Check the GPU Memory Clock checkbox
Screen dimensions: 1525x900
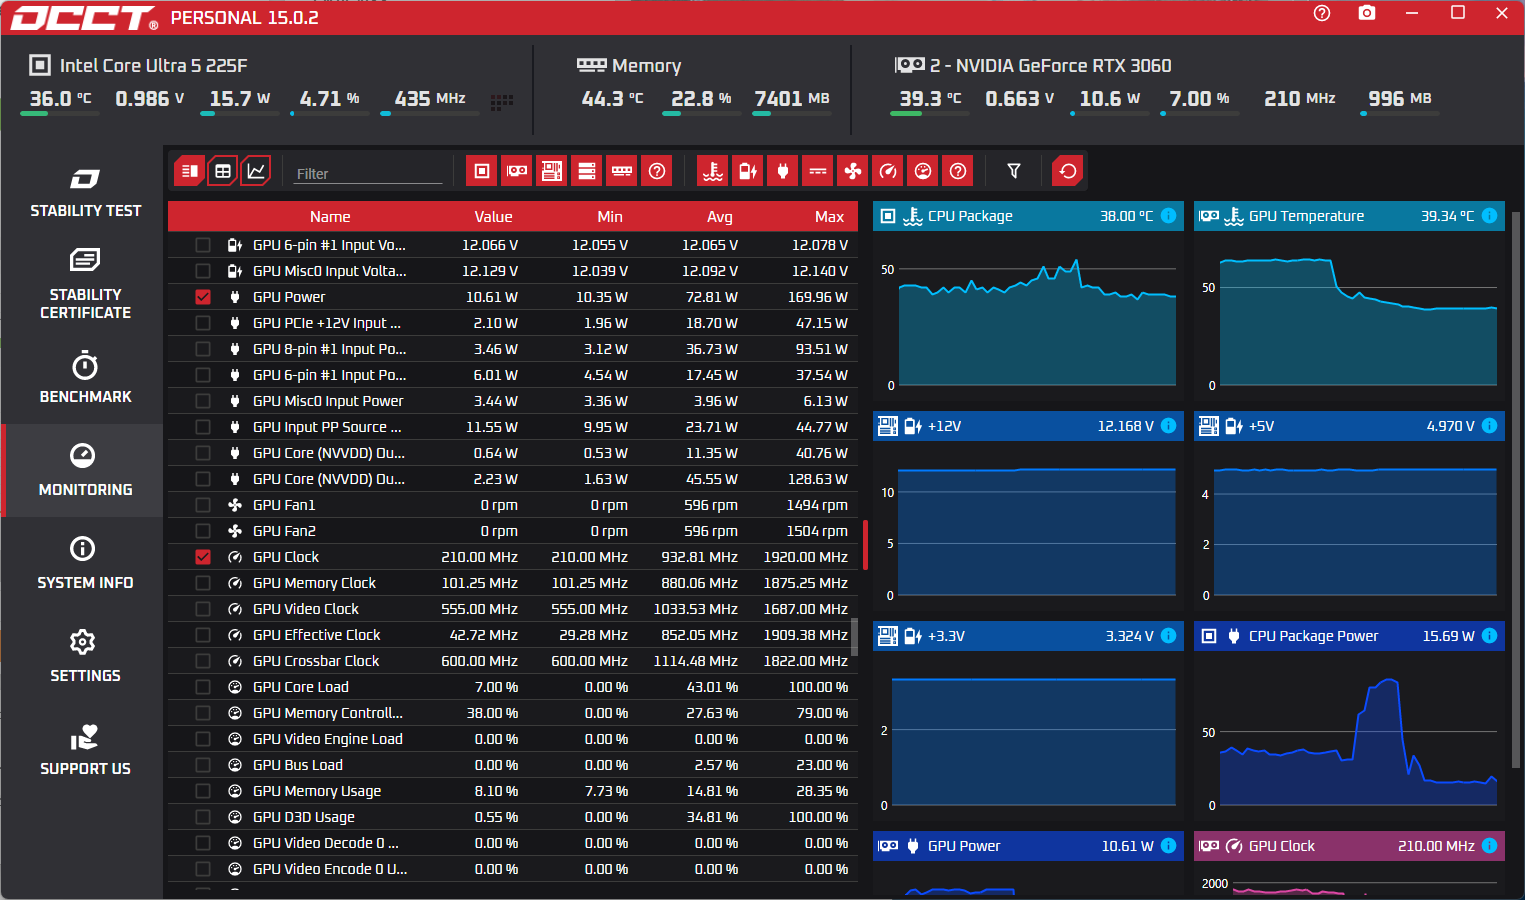coord(203,583)
